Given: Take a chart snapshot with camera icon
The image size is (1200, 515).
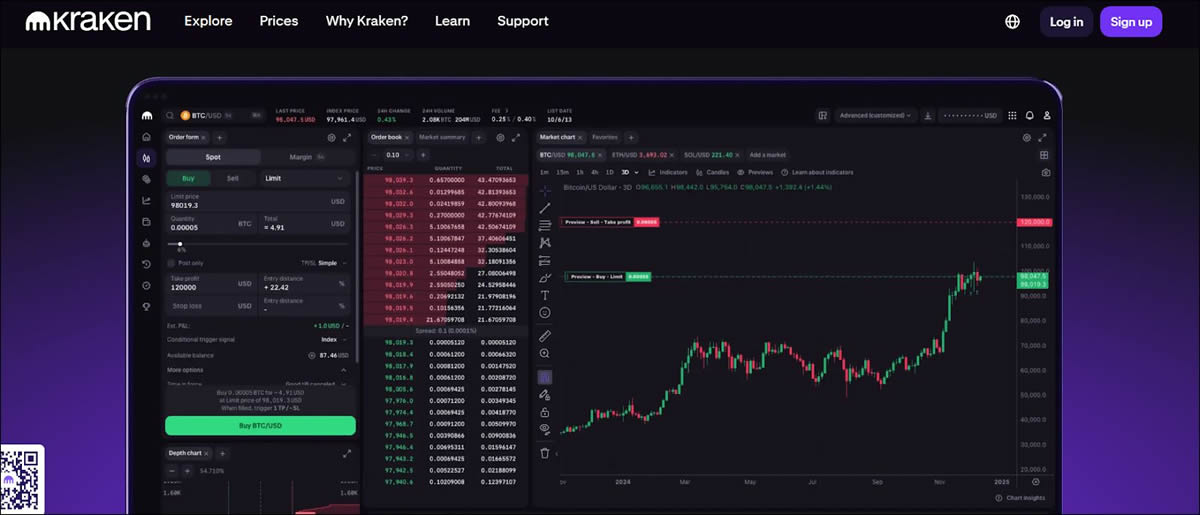Looking at the screenshot, I should click(x=1046, y=172).
